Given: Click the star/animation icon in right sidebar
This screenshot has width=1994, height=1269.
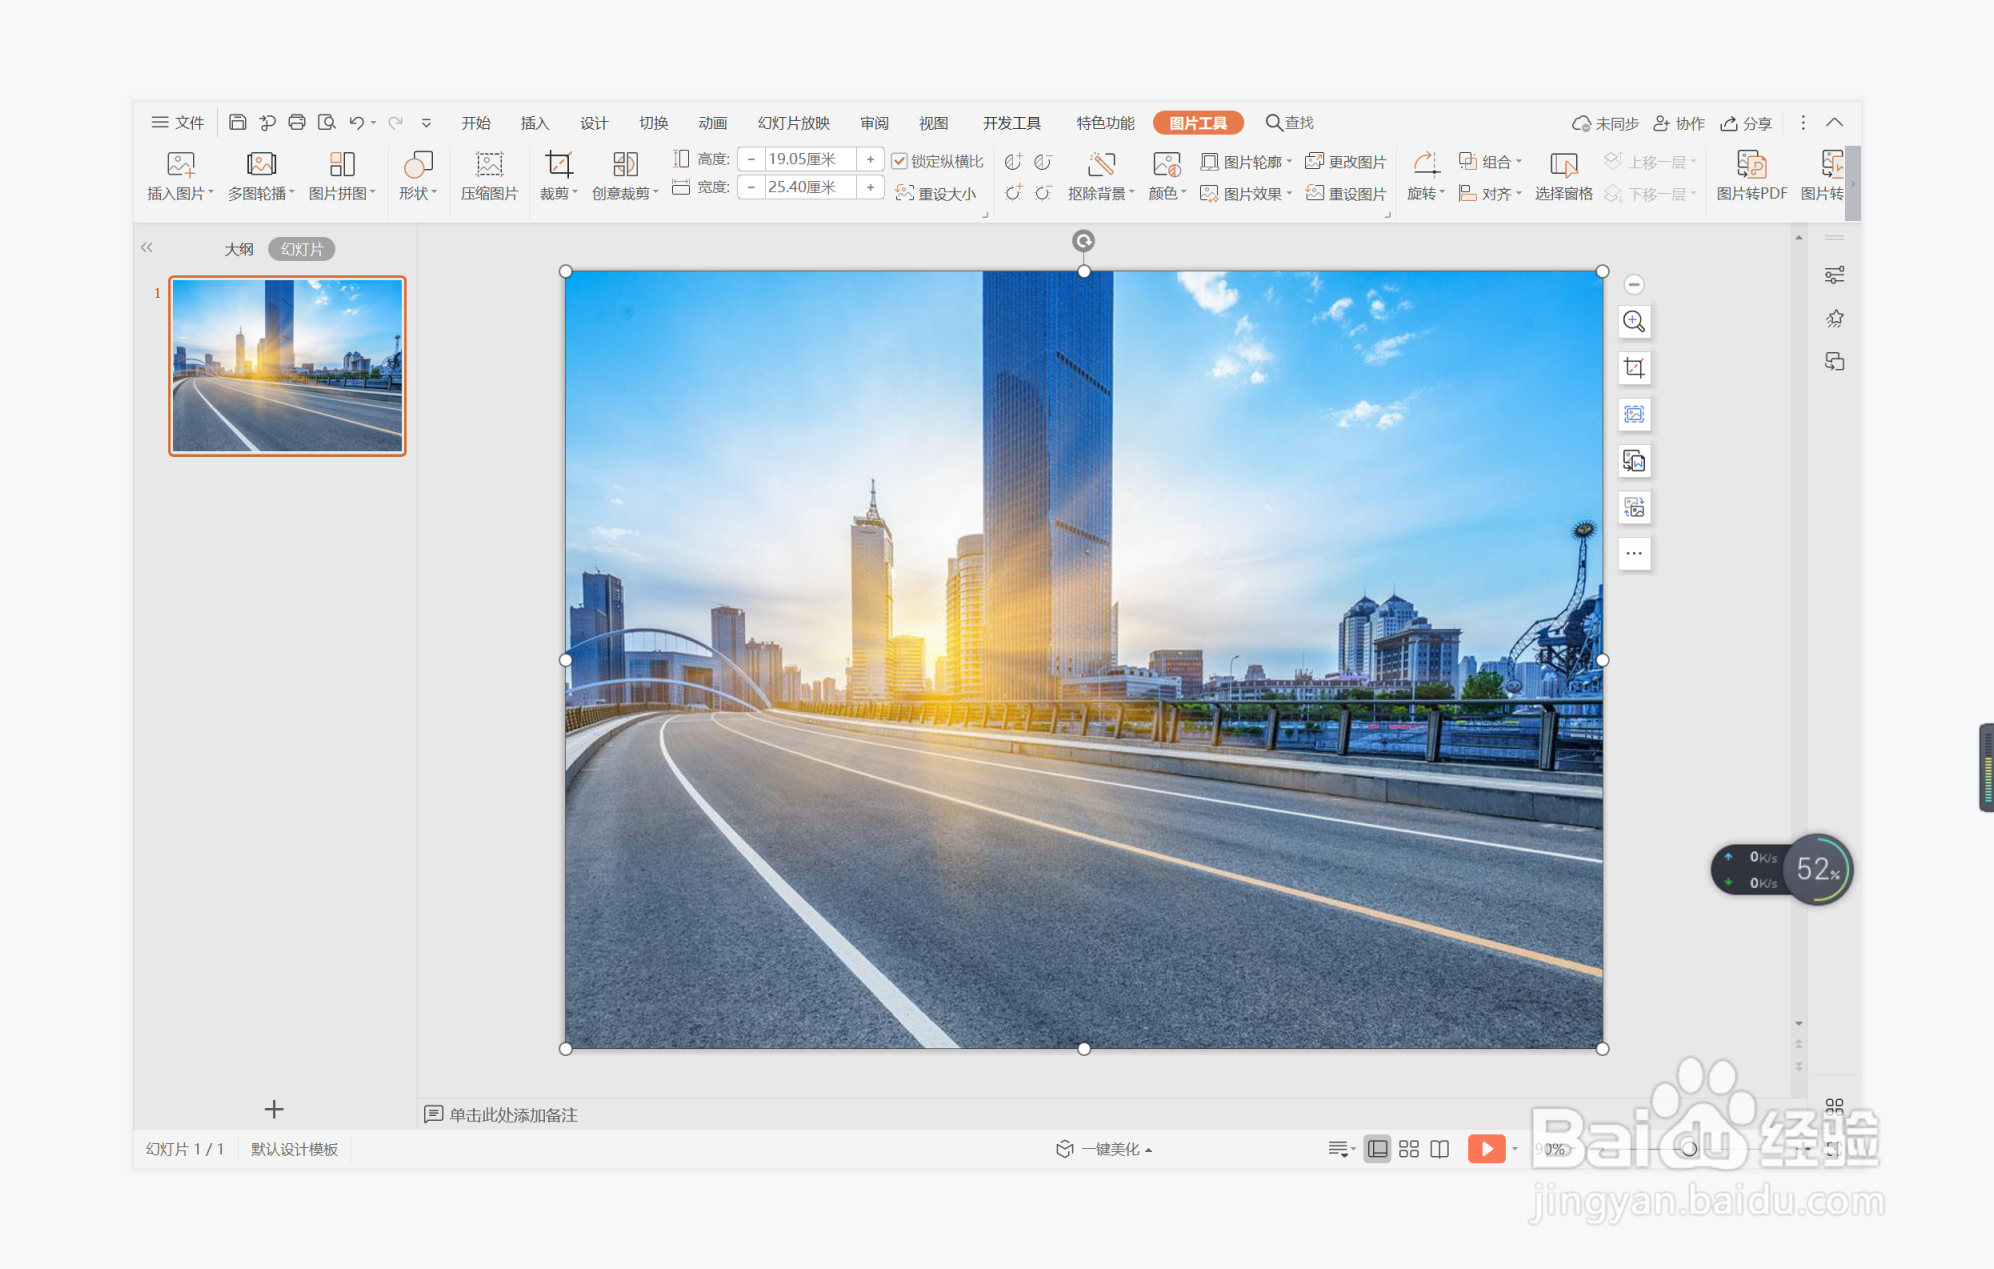Looking at the screenshot, I should click(1834, 318).
